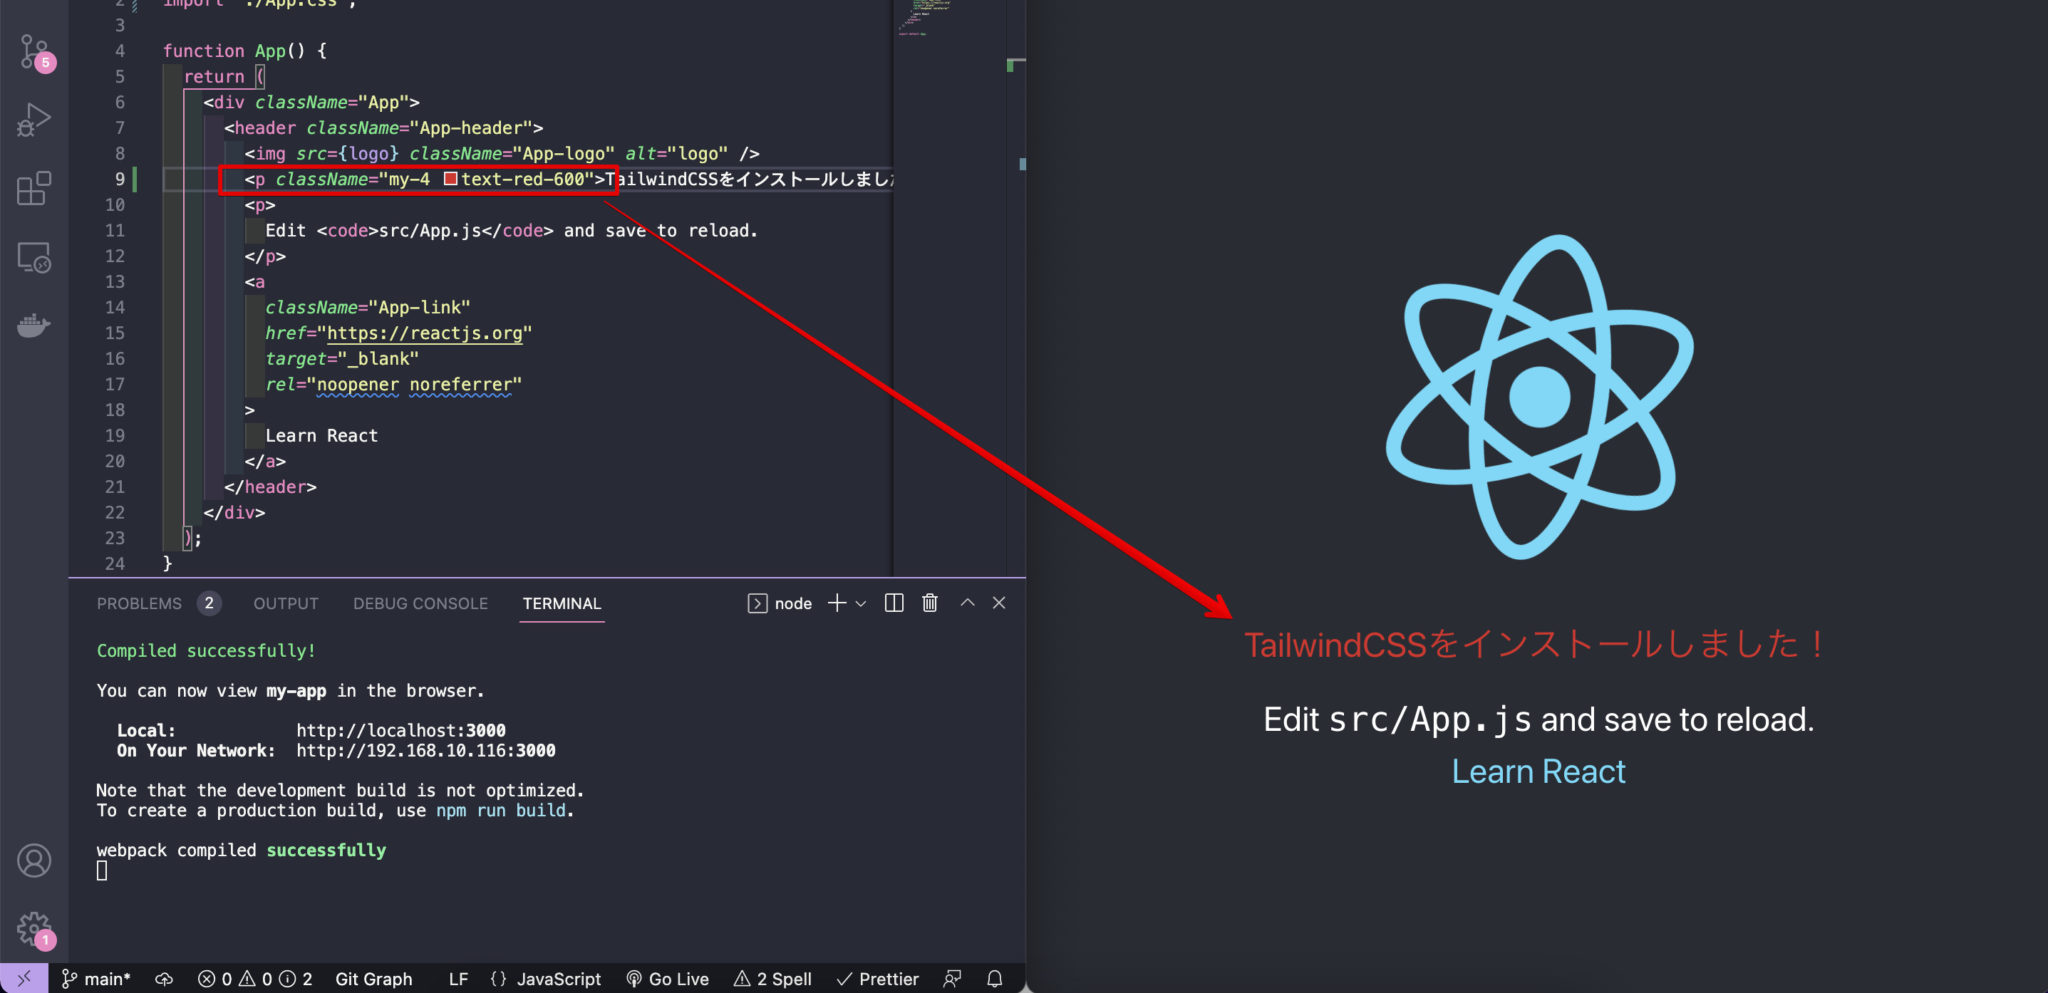Viewport: 2048px width, 993px height.
Task: Open the Extensions view
Action: [x=33, y=188]
